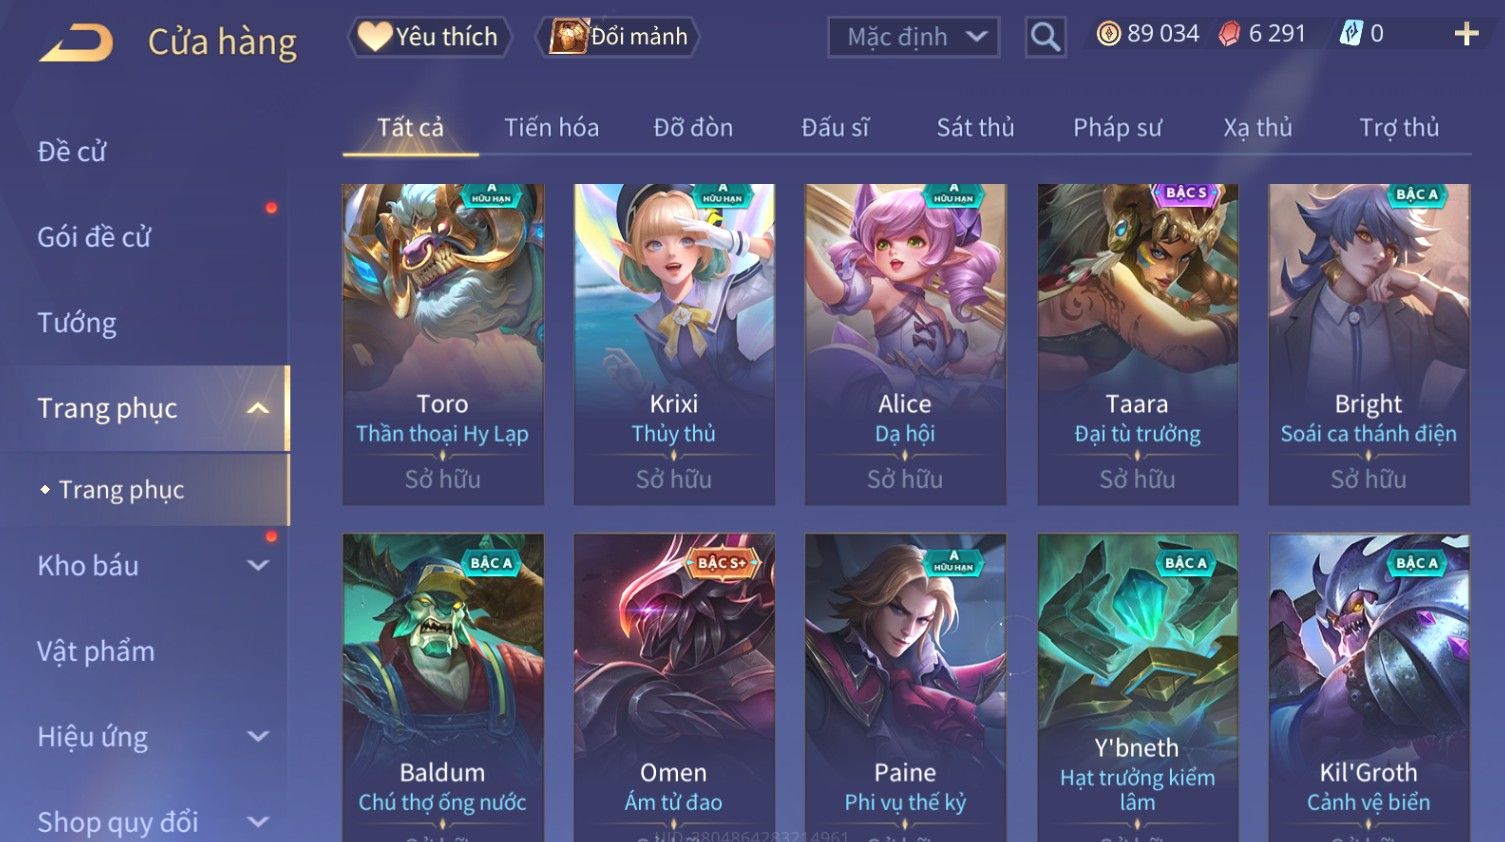Open Tướng in the sidebar
The width and height of the screenshot is (1505, 842).
[x=77, y=323]
